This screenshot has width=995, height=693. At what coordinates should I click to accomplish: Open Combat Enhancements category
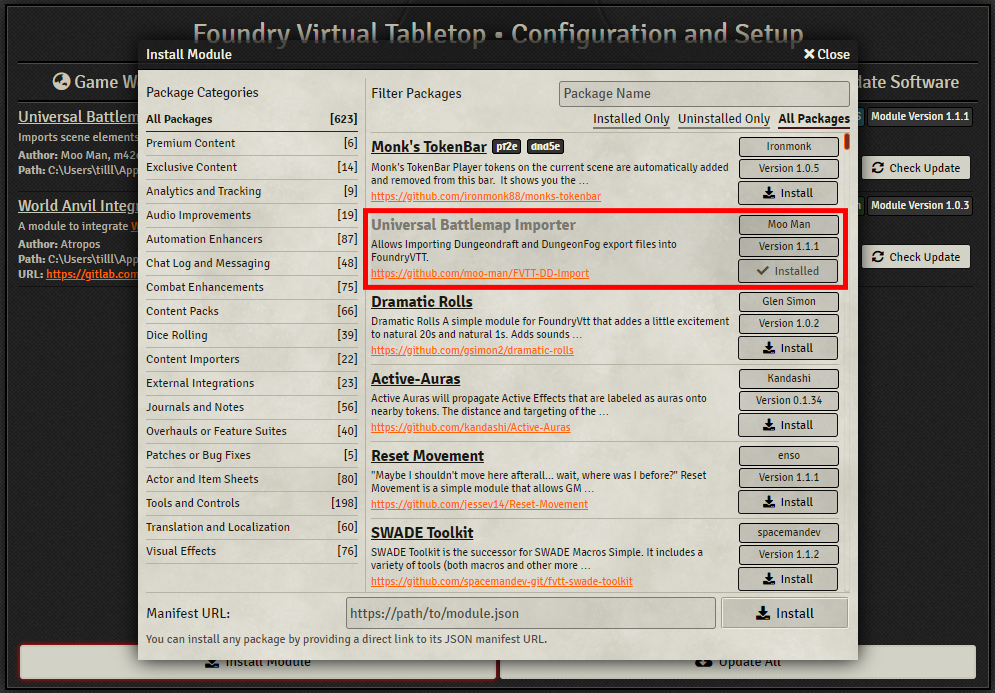[251, 287]
